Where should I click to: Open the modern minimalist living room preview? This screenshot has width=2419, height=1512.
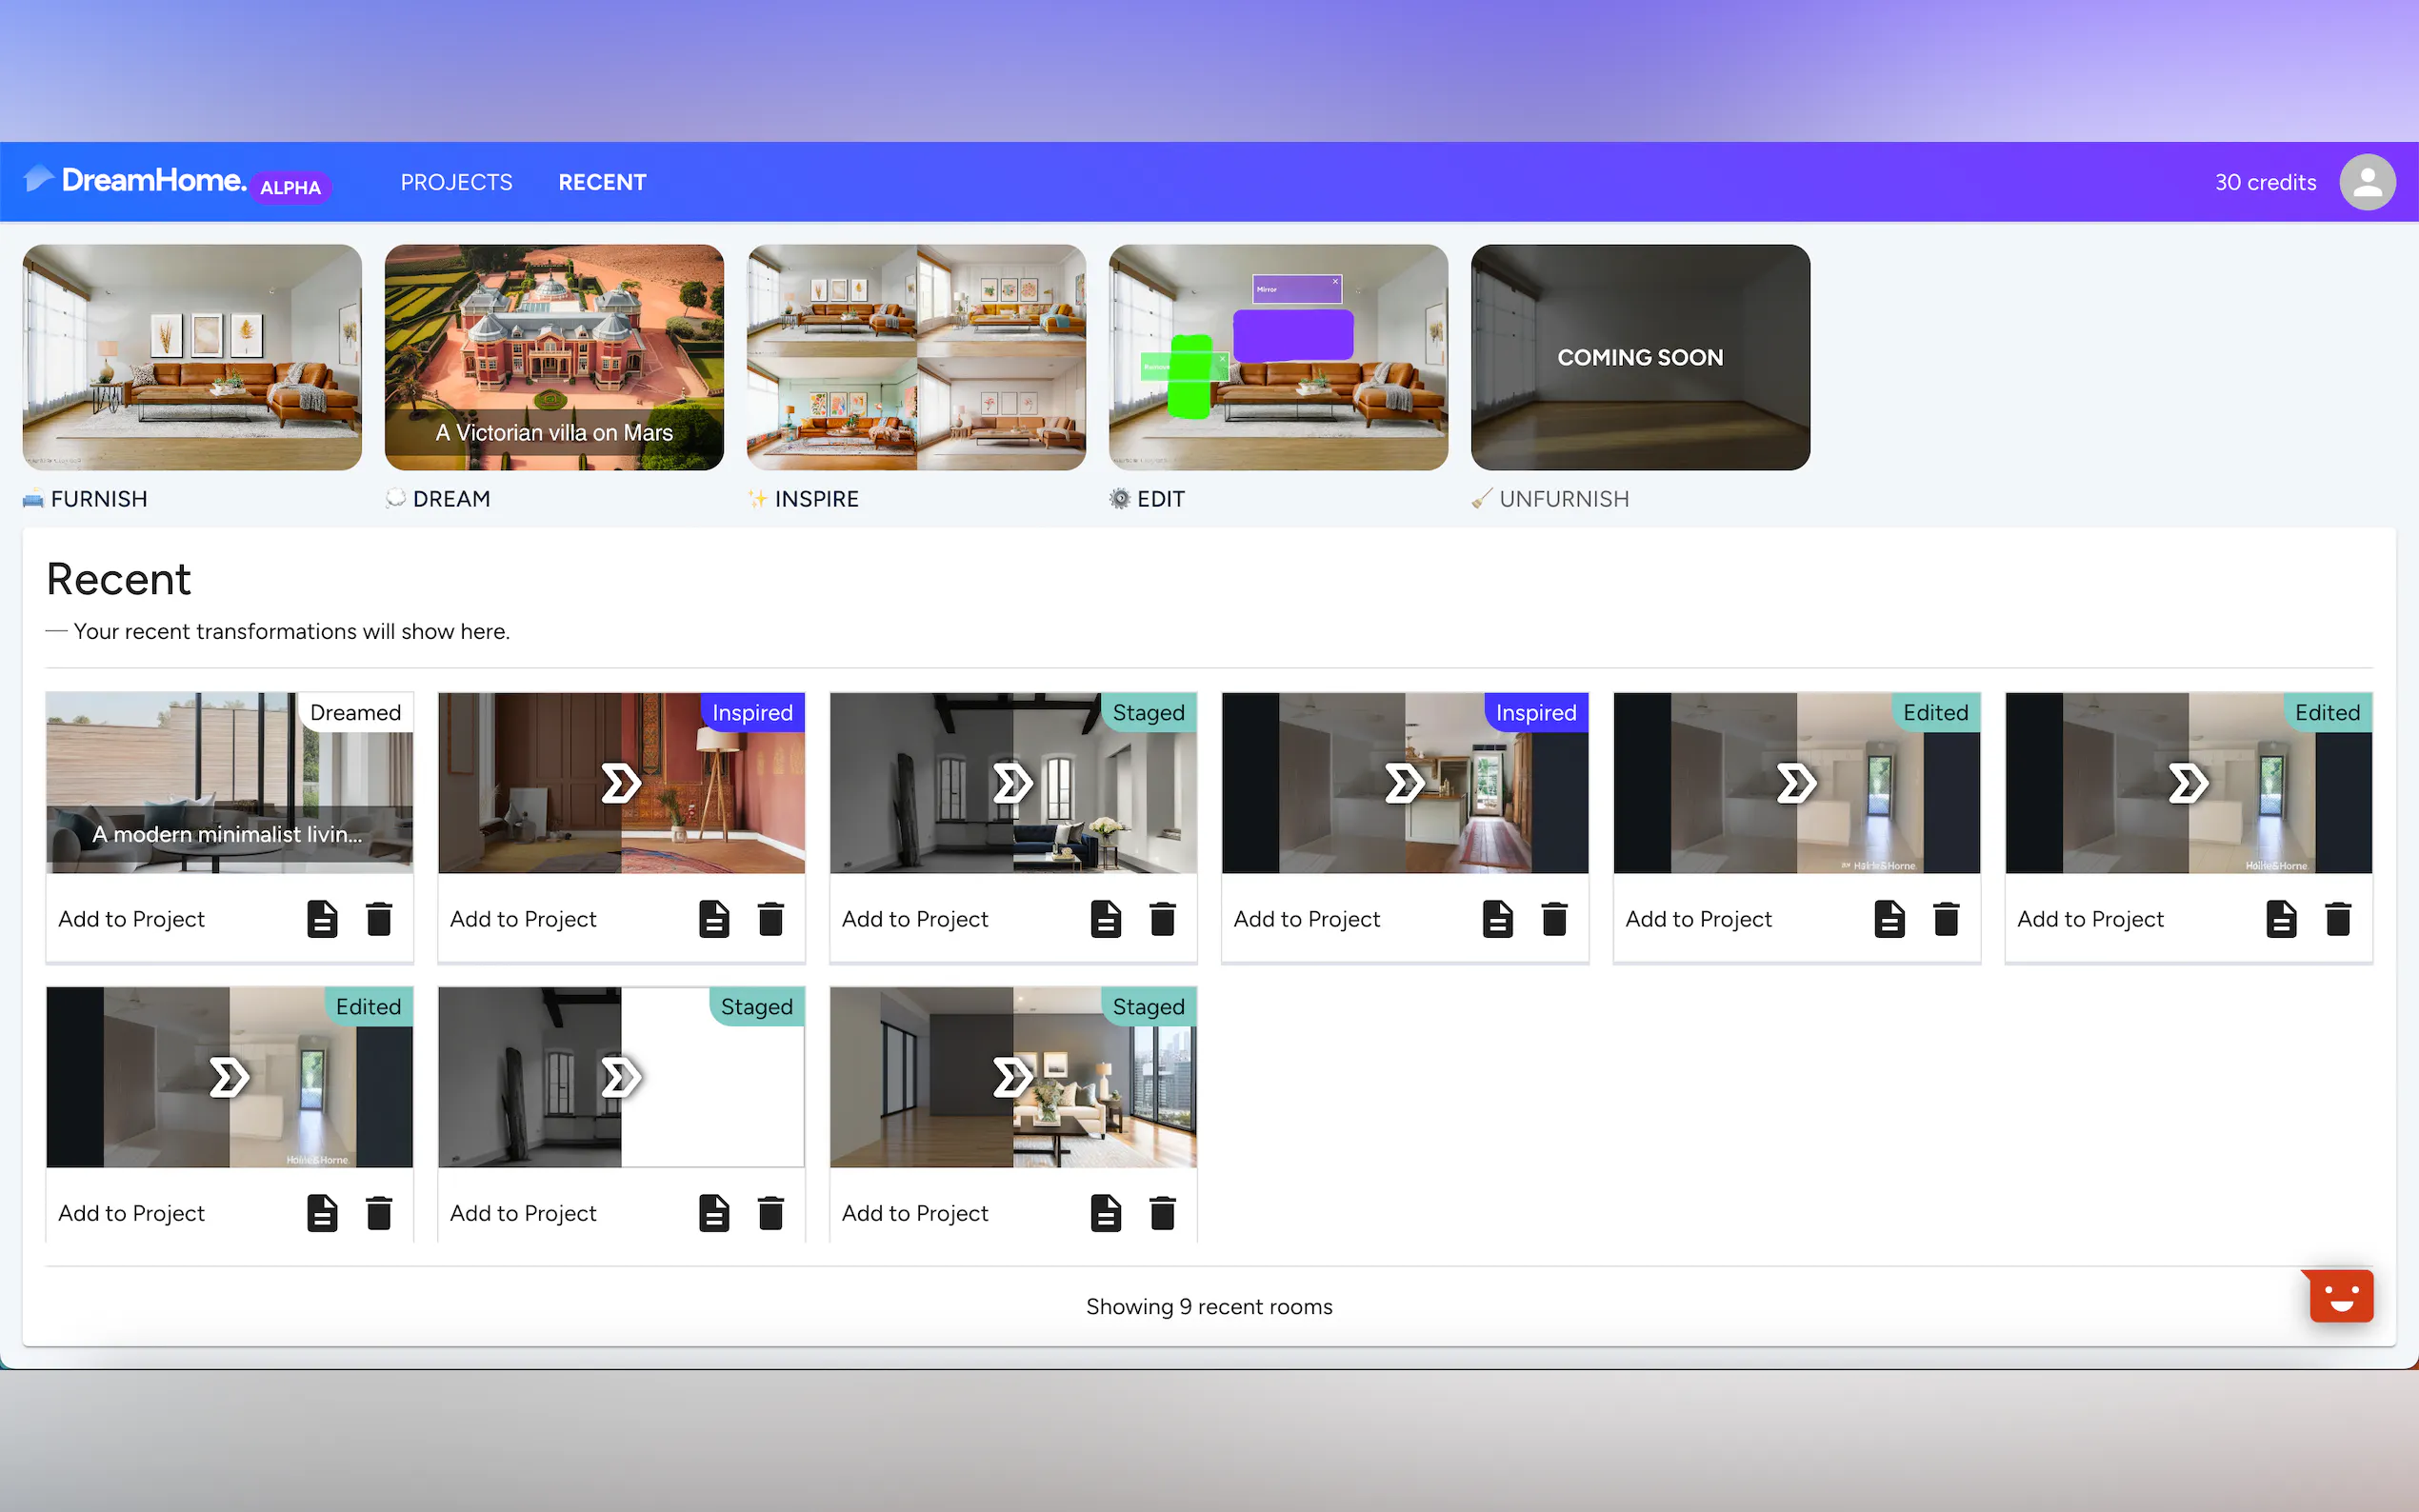[x=229, y=782]
